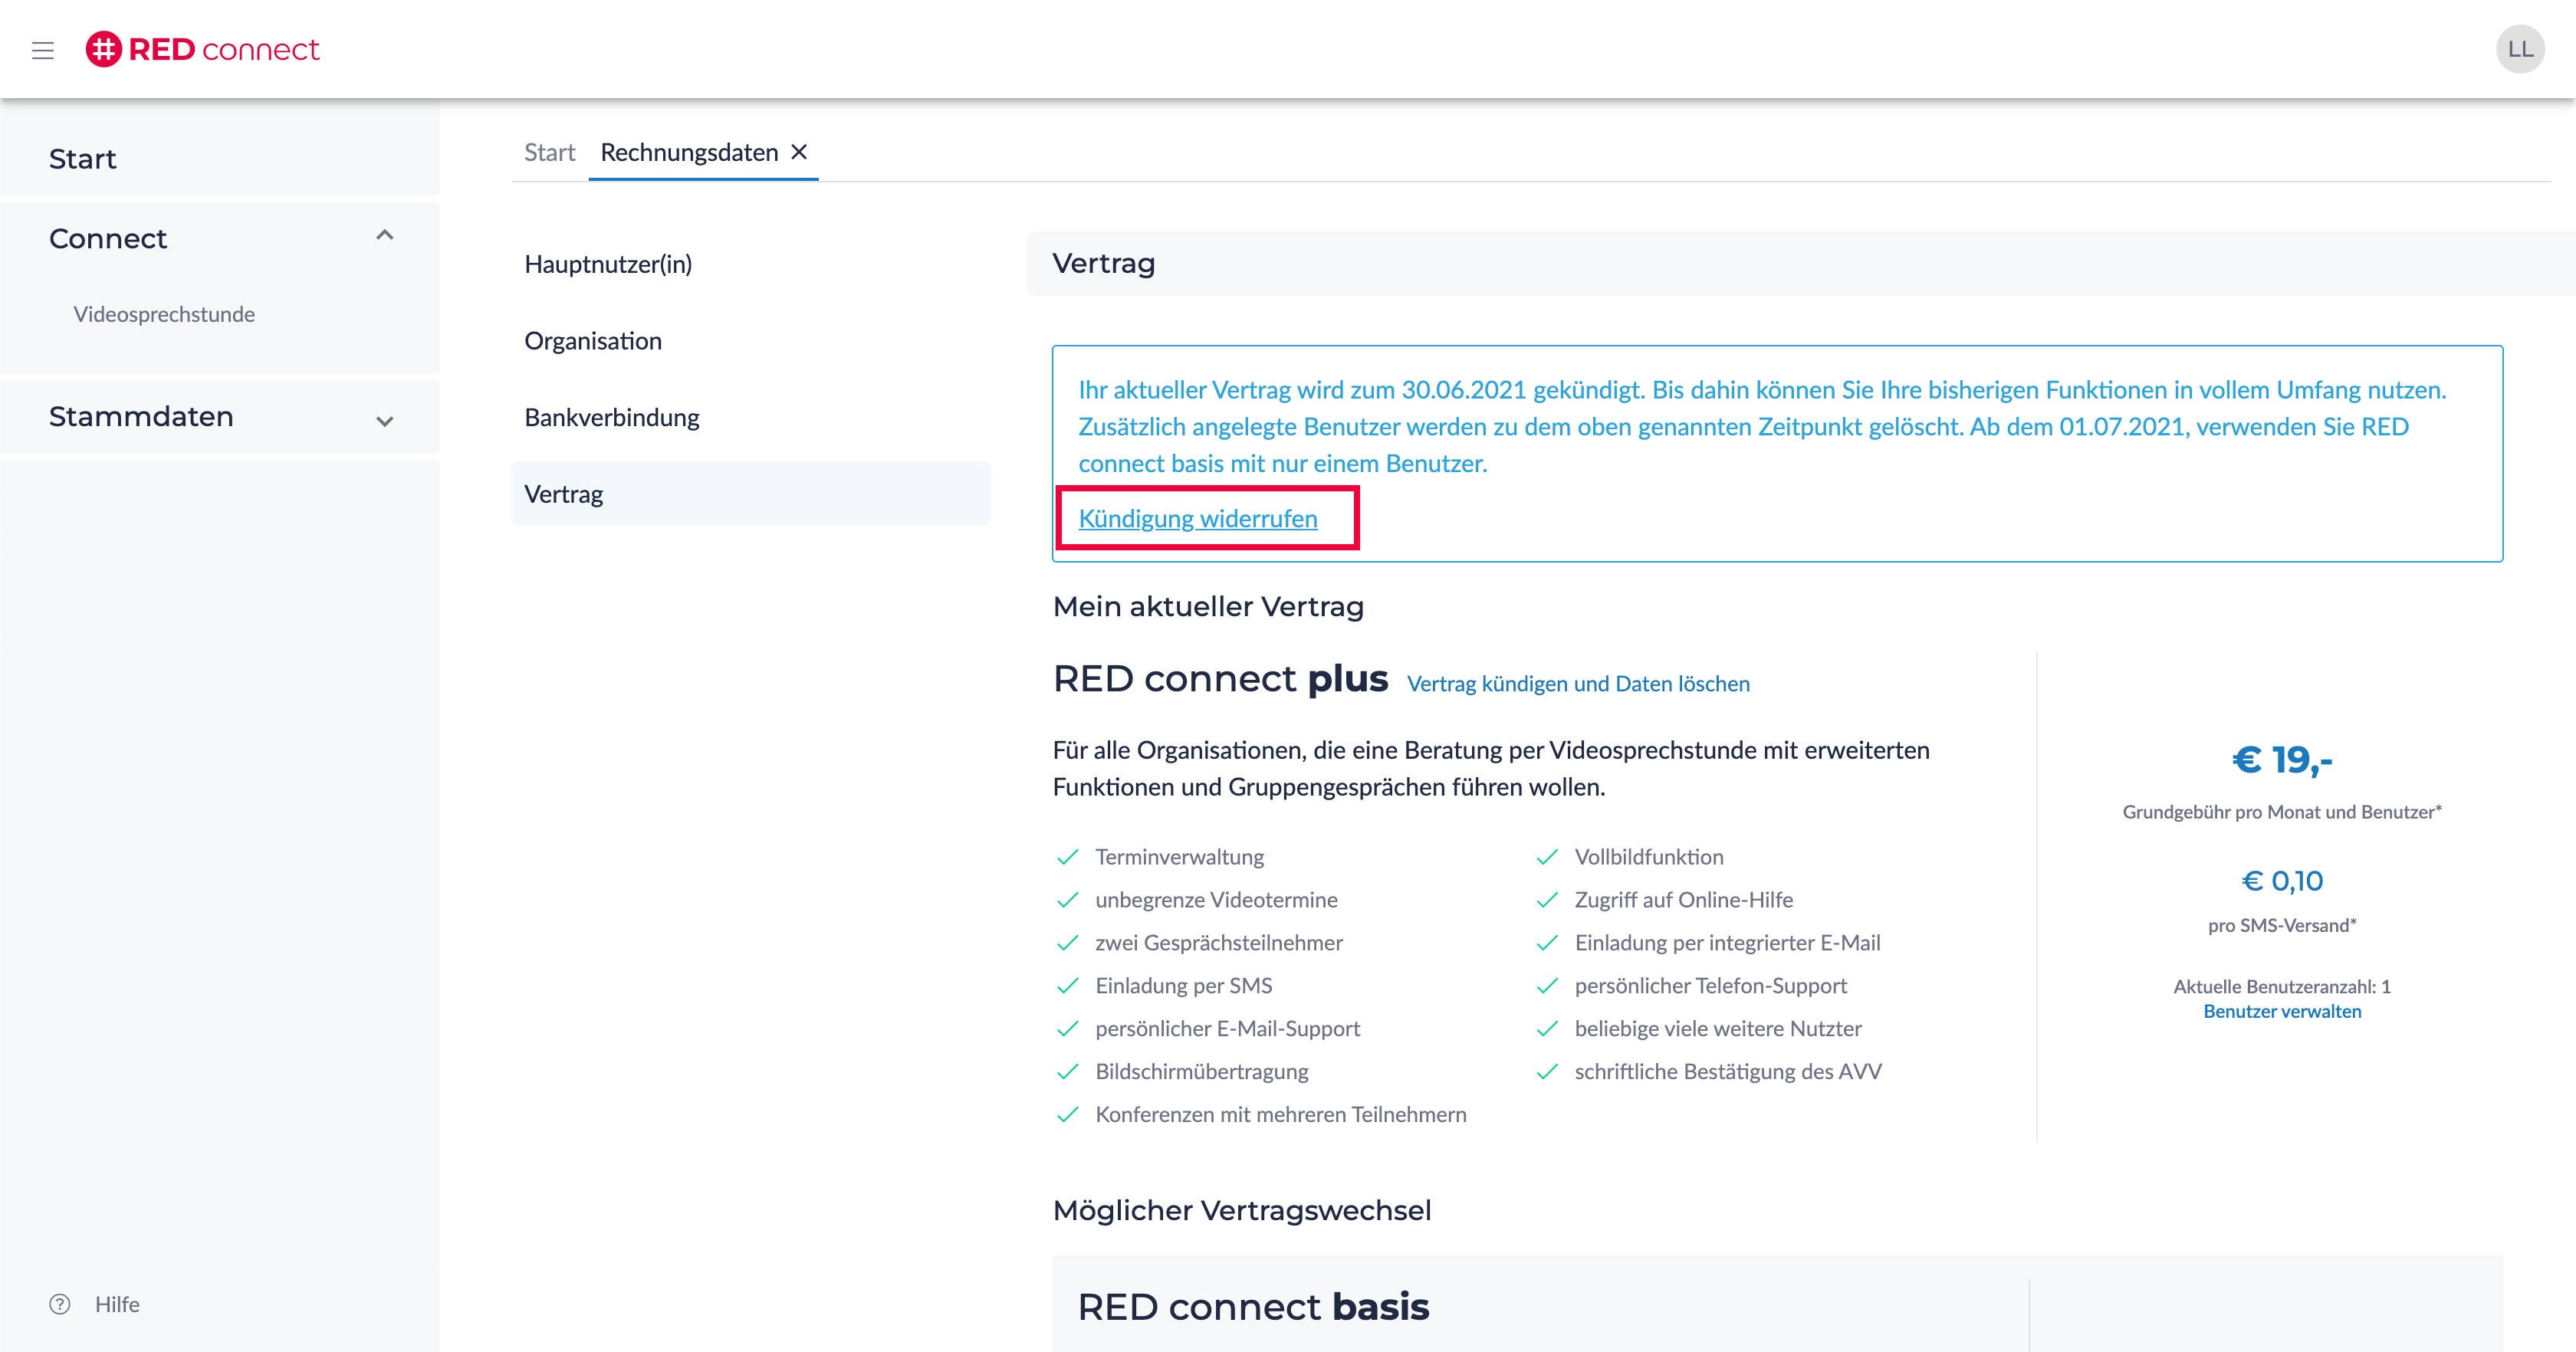Screen dimensions: 2576x1352
Task: Collapse the Connect sidebar section
Action: tap(384, 236)
